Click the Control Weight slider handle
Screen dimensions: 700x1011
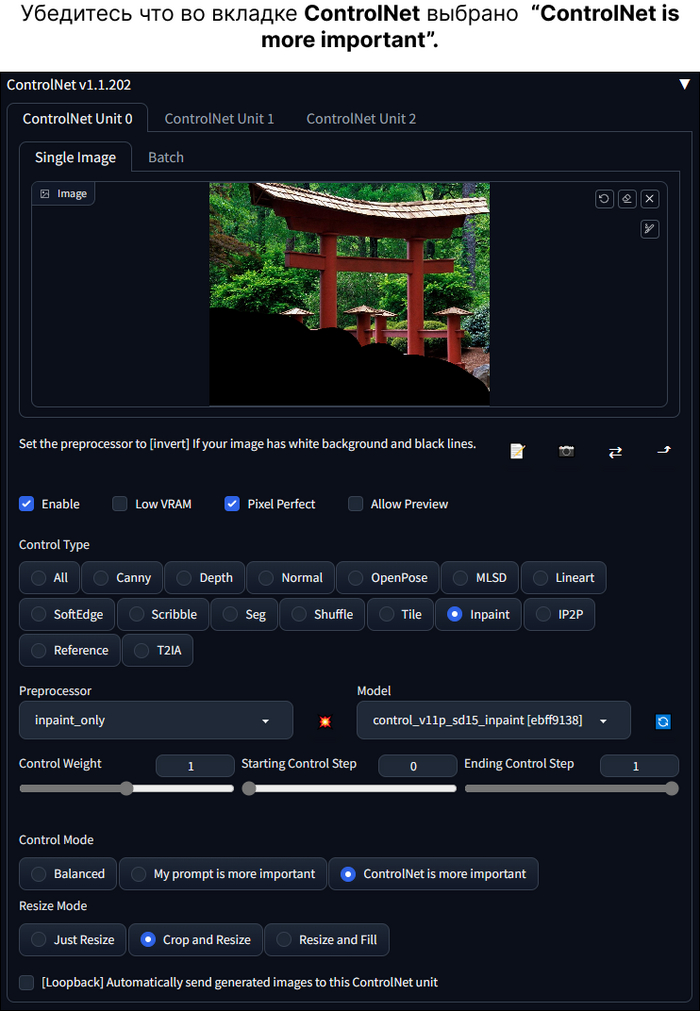(x=126, y=788)
